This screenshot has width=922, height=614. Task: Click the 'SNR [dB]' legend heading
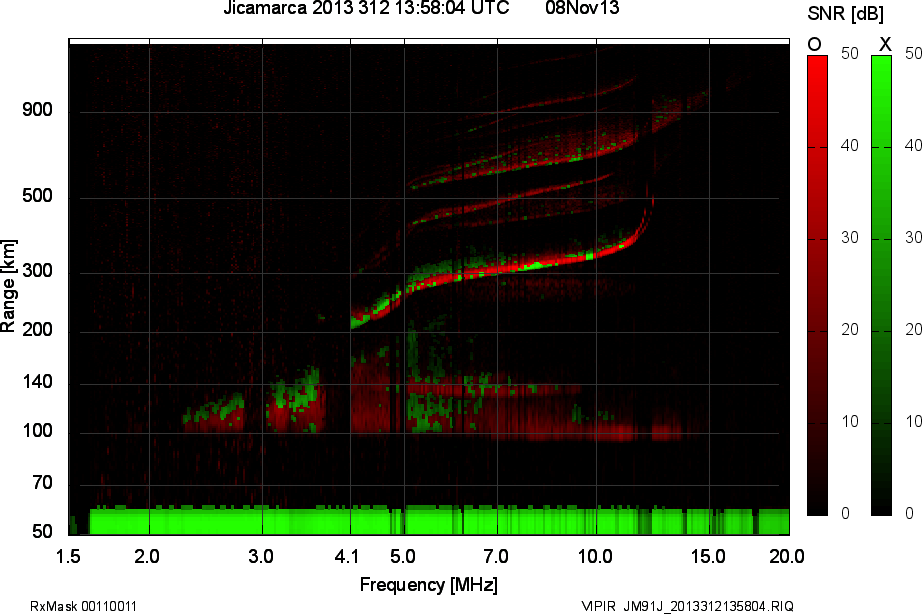pos(846,14)
